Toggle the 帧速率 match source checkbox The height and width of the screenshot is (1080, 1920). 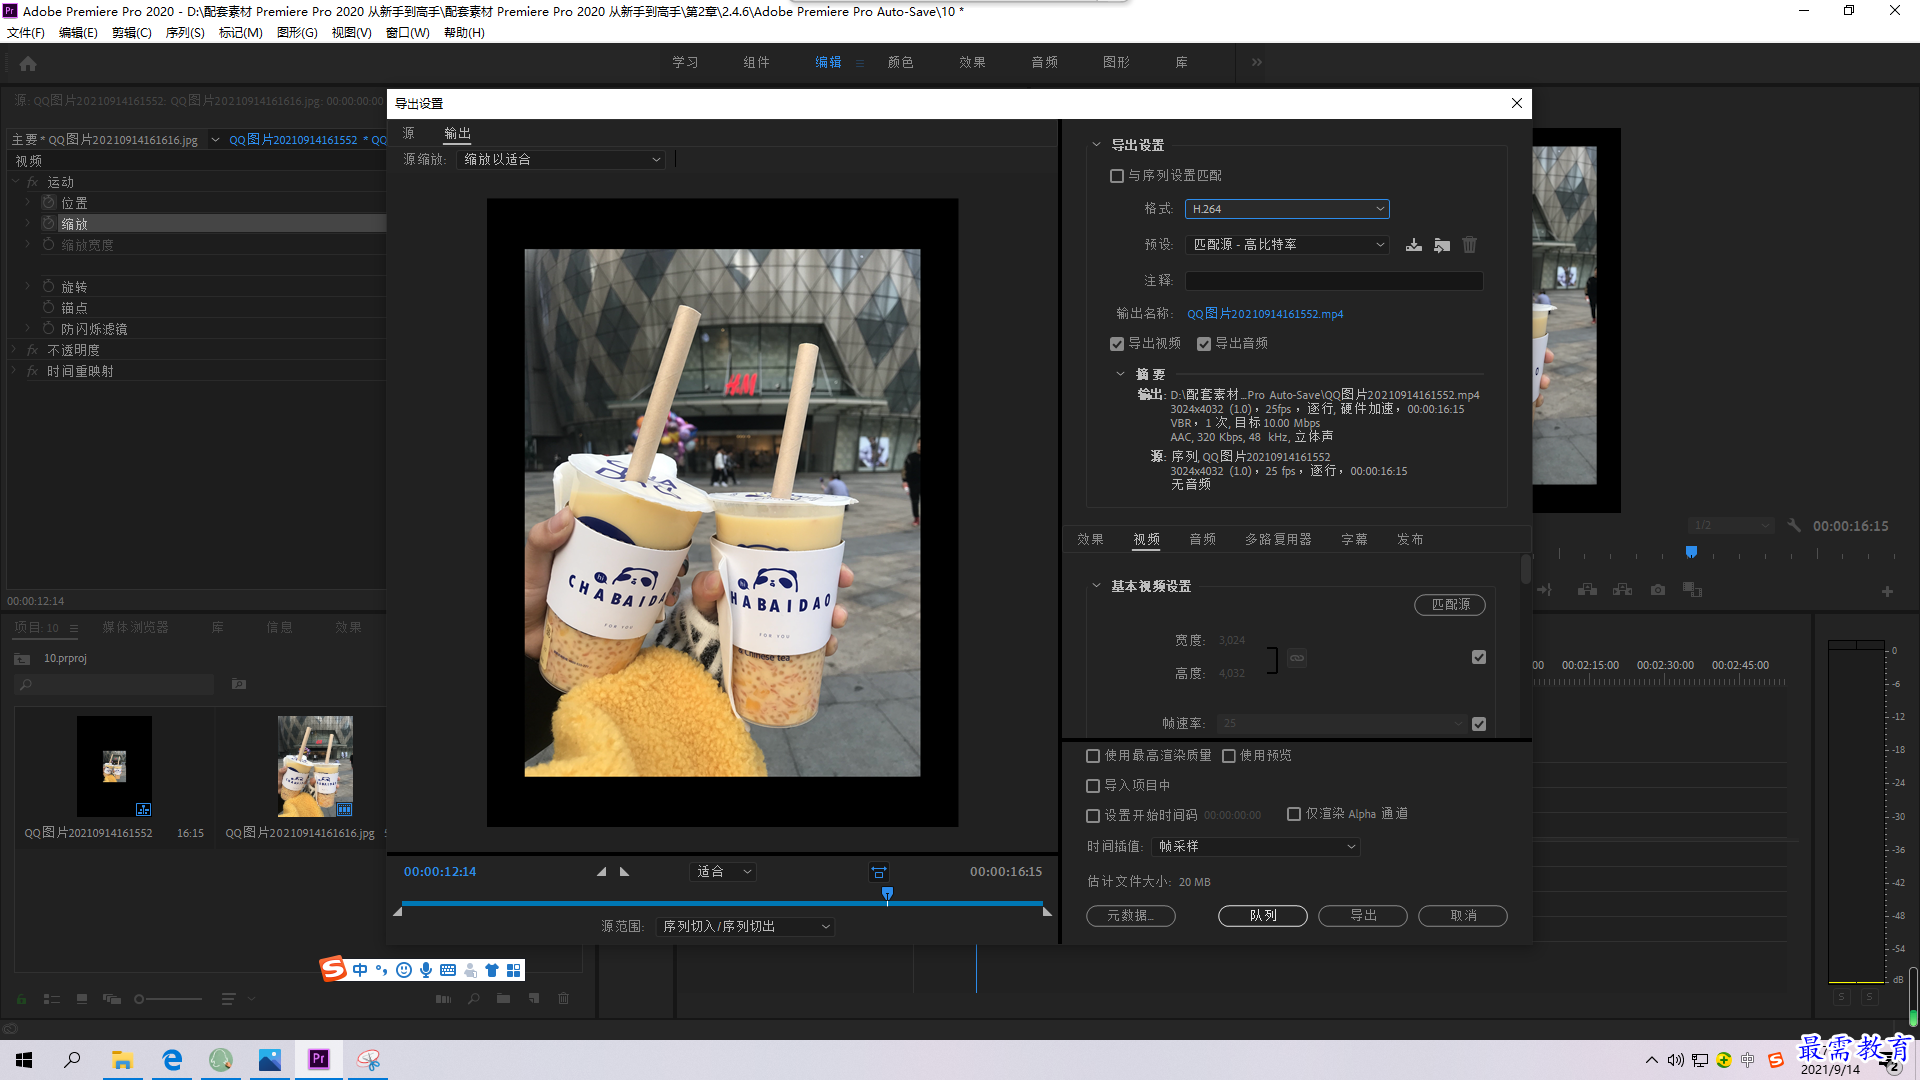[x=1479, y=724]
